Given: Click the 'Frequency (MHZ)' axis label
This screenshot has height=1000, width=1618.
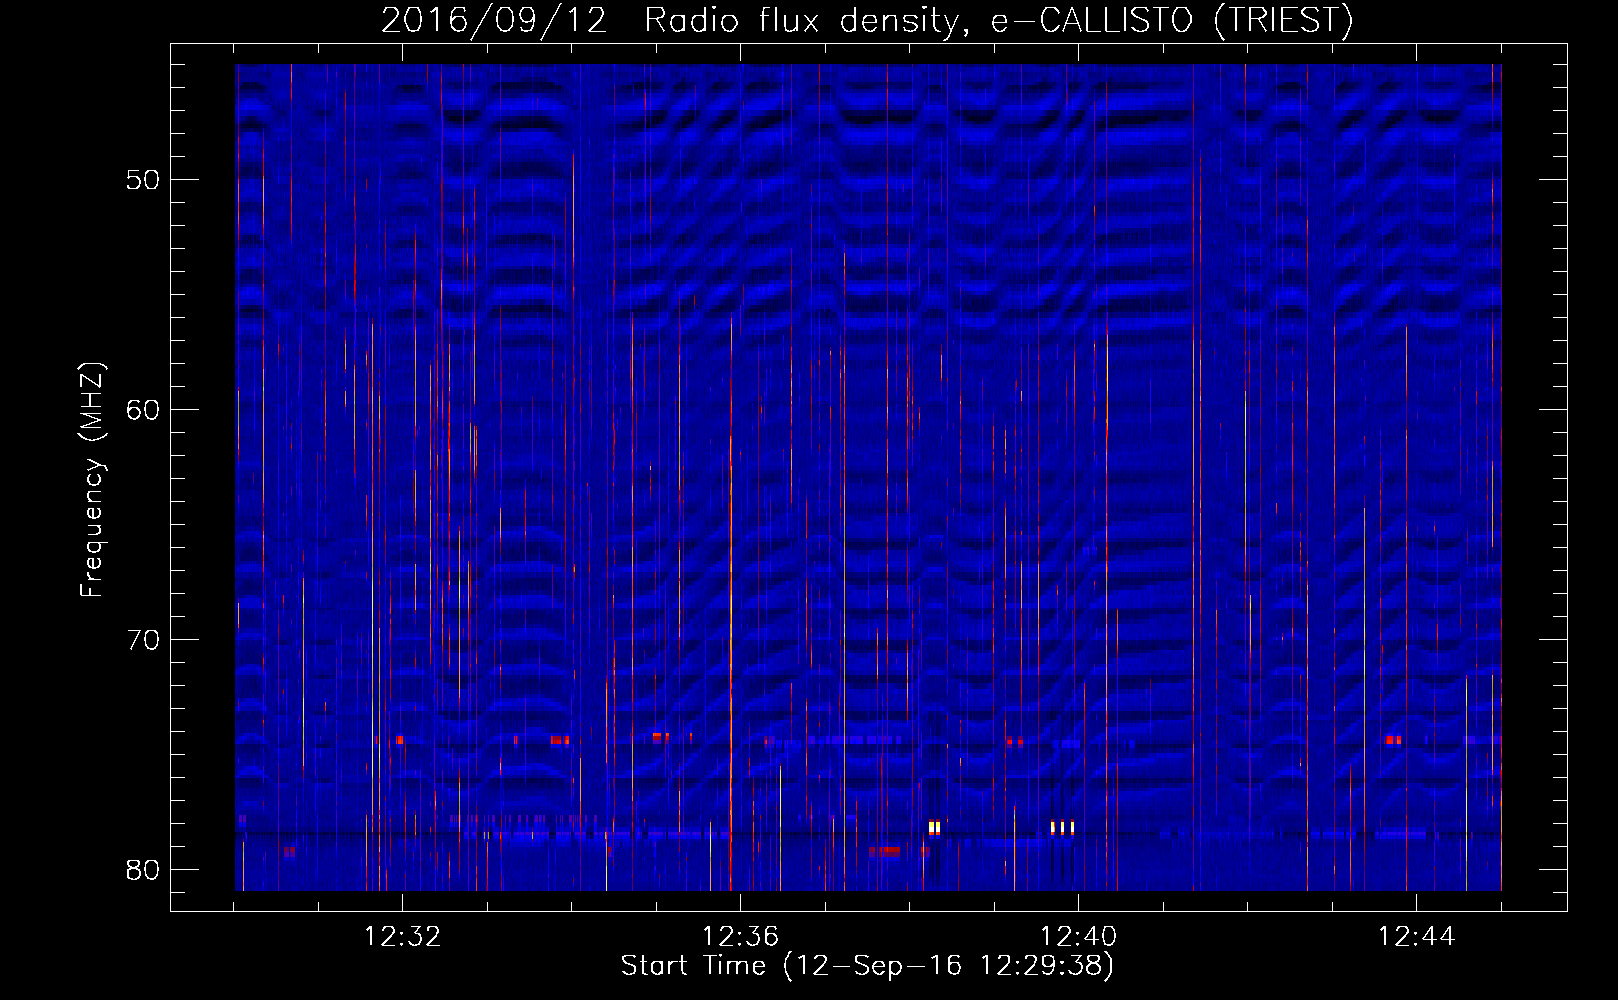Looking at the screenshot, I should (92, 480).
